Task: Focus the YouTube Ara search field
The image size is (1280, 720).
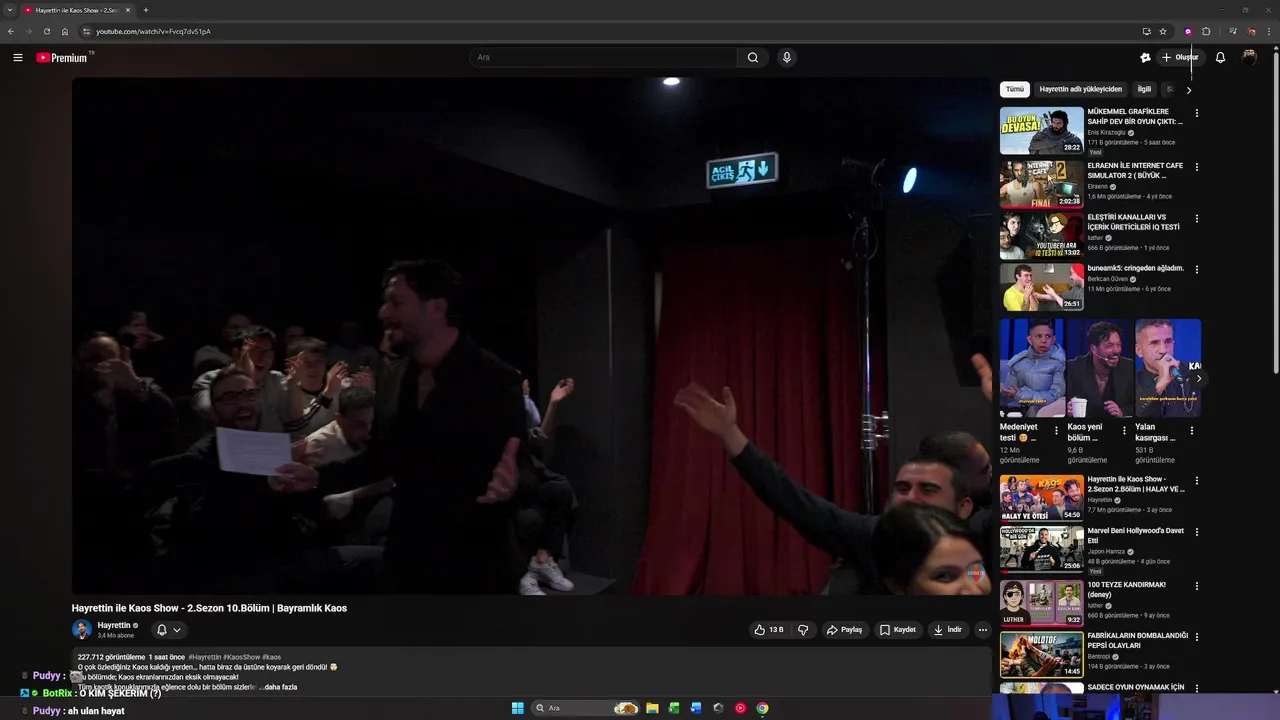Action: point(603,58)
